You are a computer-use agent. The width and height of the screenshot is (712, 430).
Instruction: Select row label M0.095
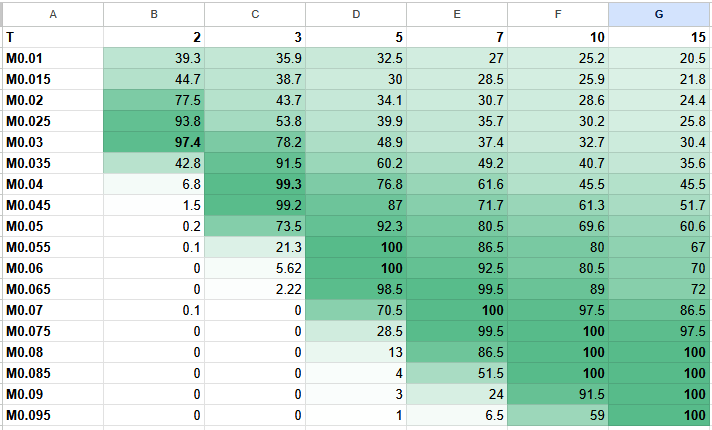pyautogui.click(x=52, y=415)
